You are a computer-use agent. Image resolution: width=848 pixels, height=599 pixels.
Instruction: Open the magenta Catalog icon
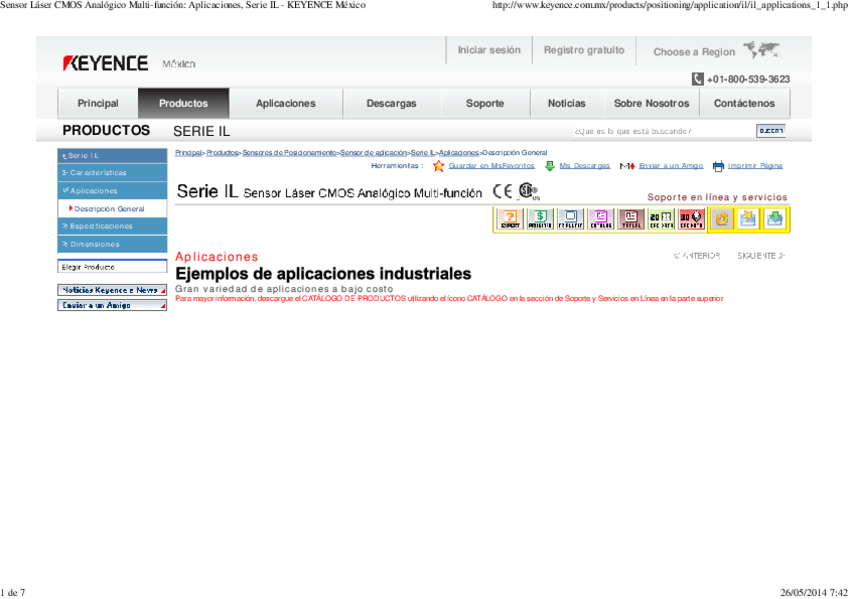click(x=600, y=219)
